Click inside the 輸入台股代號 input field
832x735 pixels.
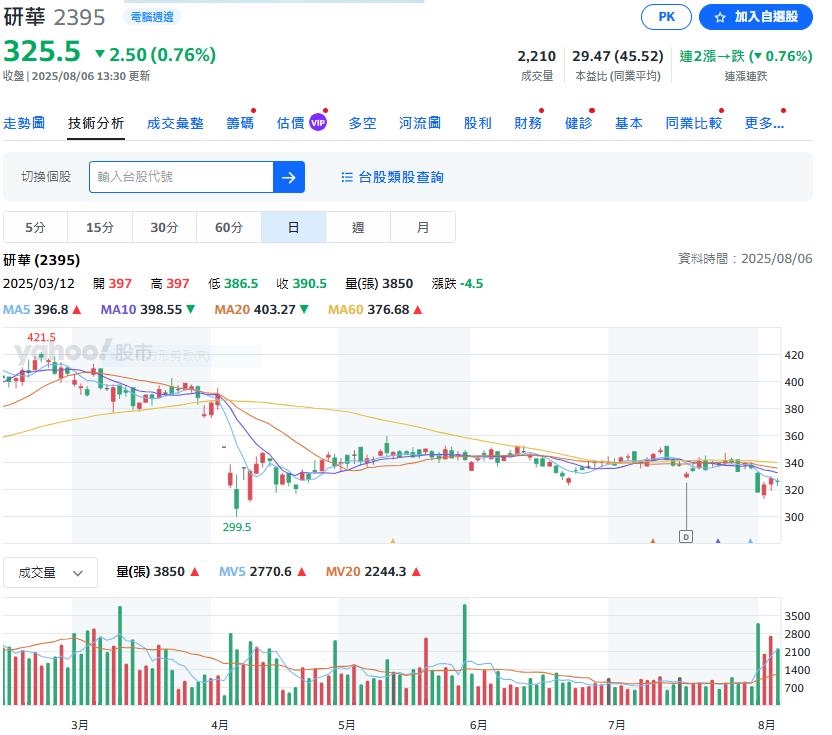tap(190, 177)
